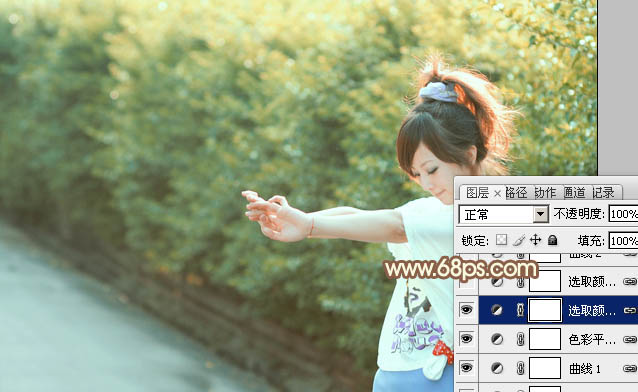The image size is (638, 392).
Task: Click the link icon at right of 色彩平... row
Action: point(629,339)
